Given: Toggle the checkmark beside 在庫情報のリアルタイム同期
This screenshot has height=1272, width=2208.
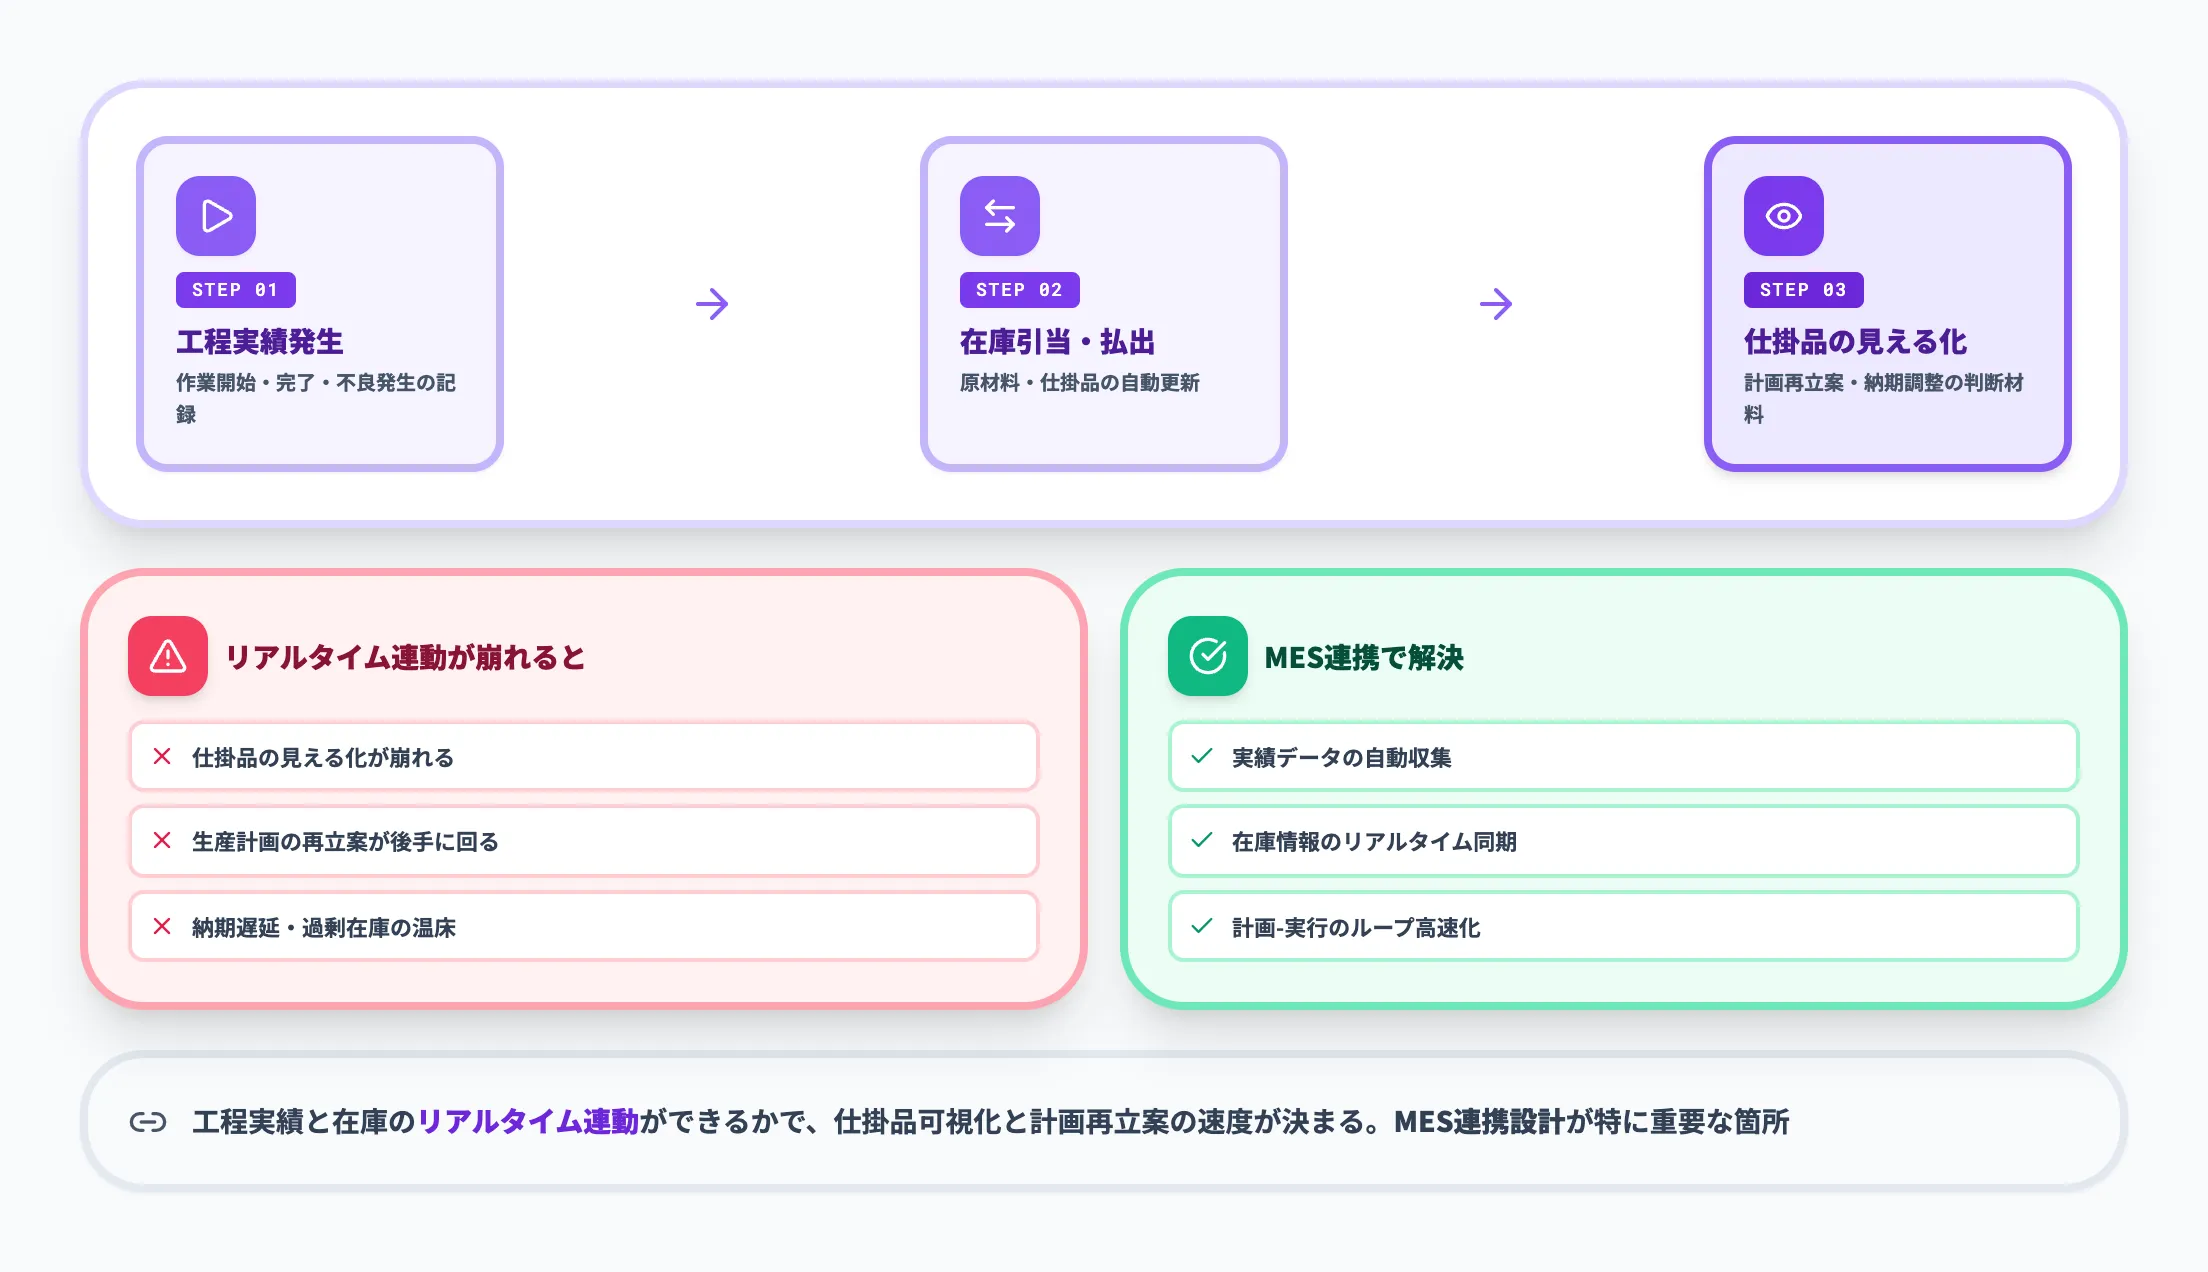Looking at the screenshot, I should (x=1201, y=841).
